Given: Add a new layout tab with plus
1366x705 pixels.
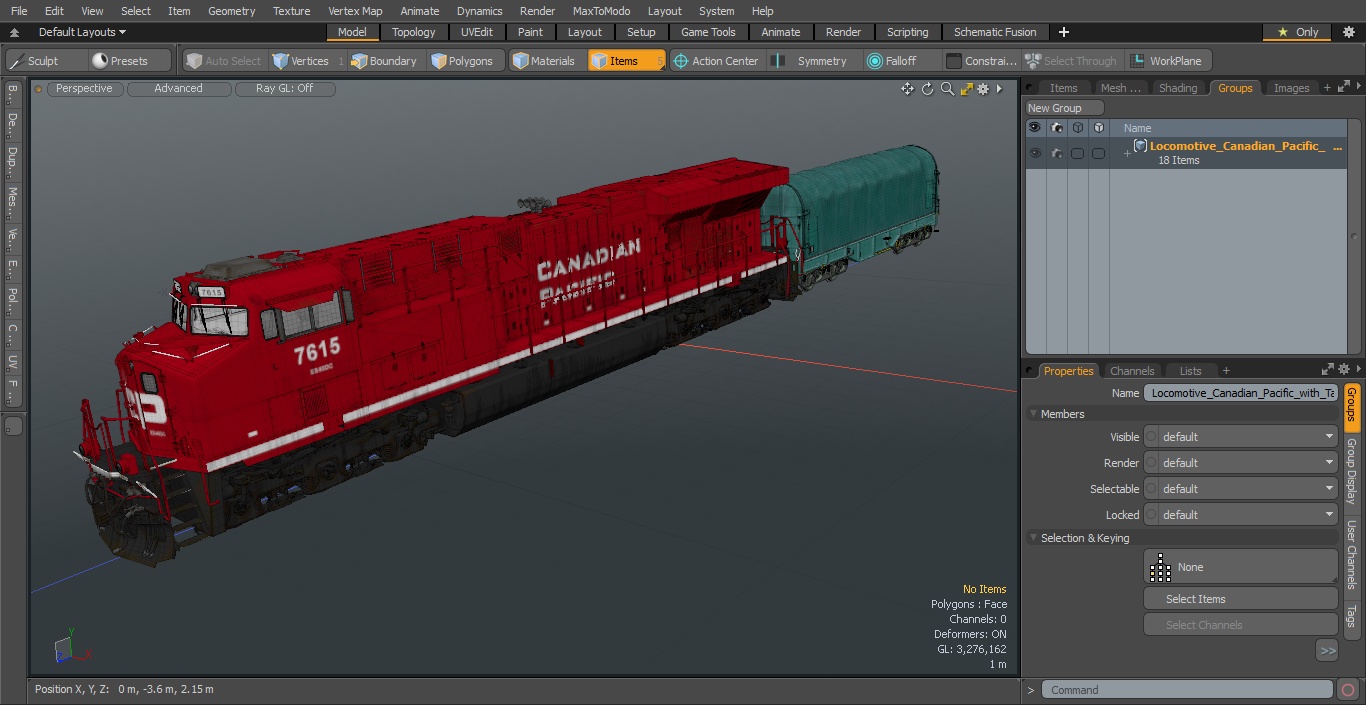Looking at the screenshot, I should click(1063, 32).
